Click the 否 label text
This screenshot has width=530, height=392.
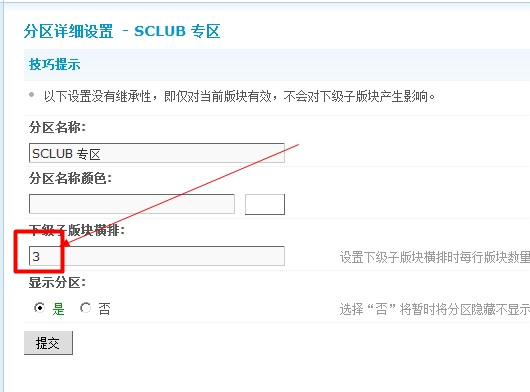pyautogui.click(x=104, y=309)
